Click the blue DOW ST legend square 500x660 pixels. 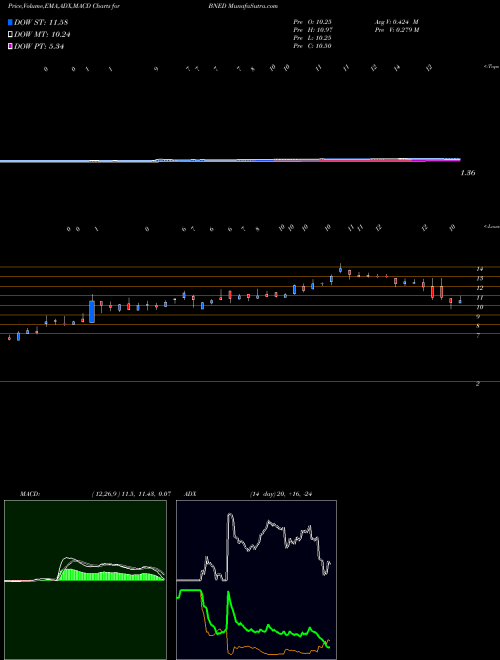(10, 22)
